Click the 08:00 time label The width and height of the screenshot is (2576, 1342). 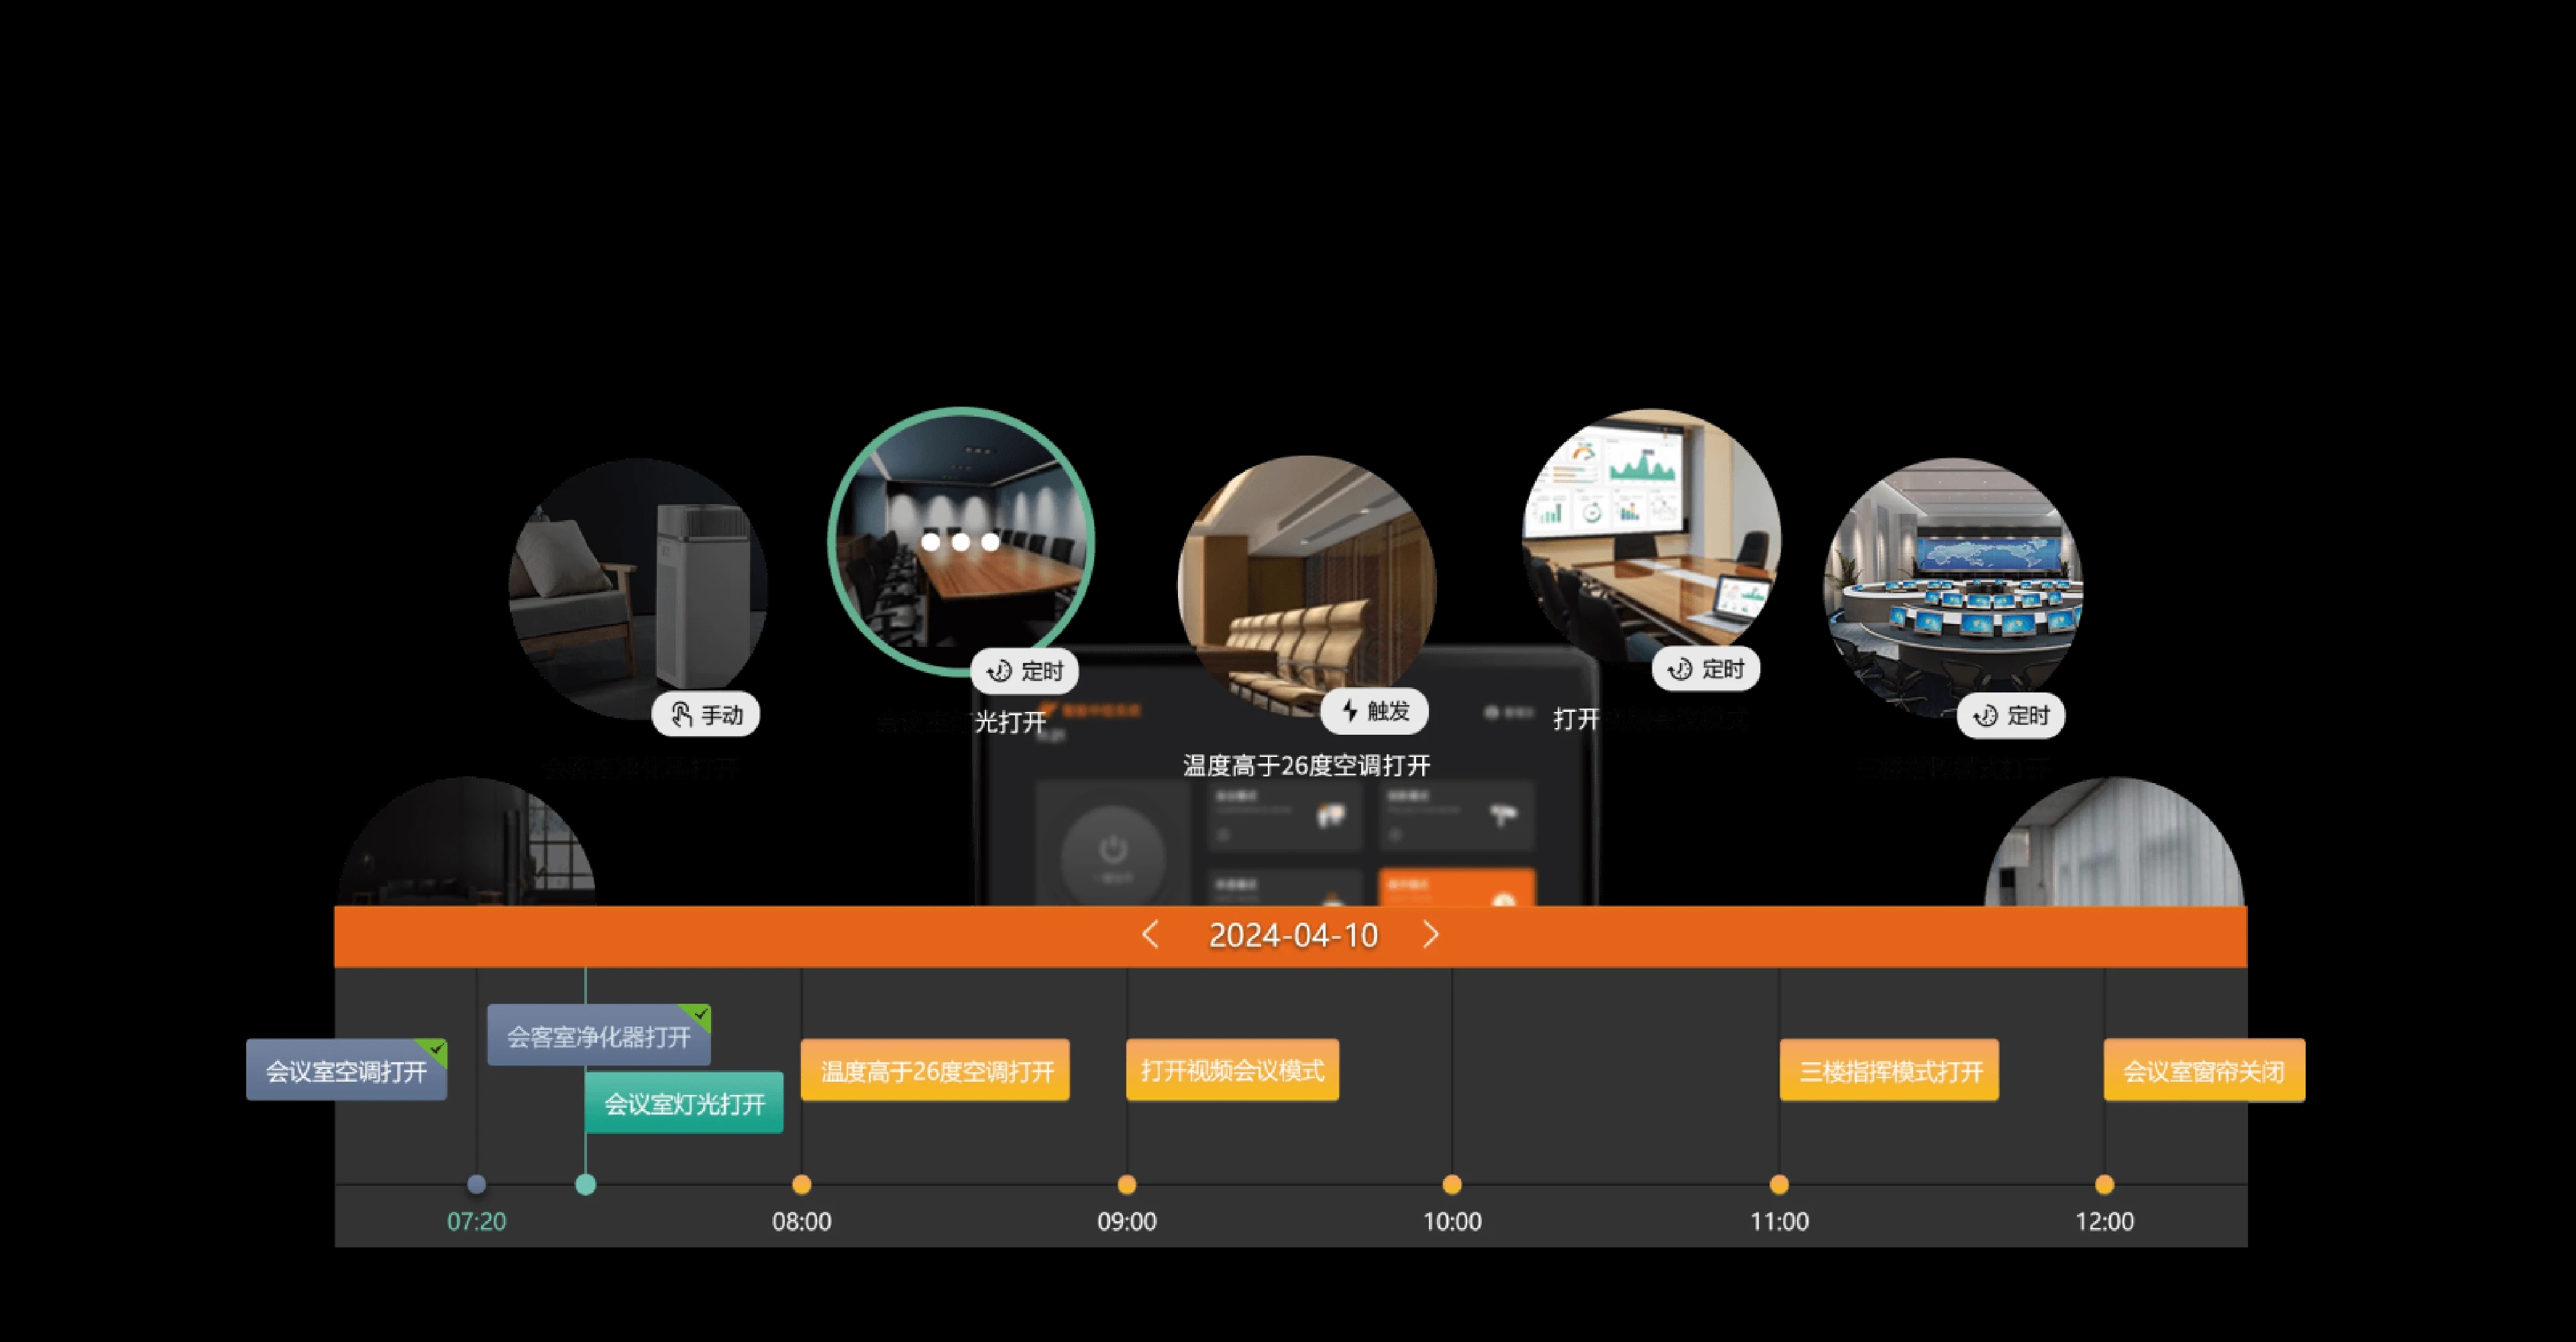pyautogui.click(x=802, y=1221)
